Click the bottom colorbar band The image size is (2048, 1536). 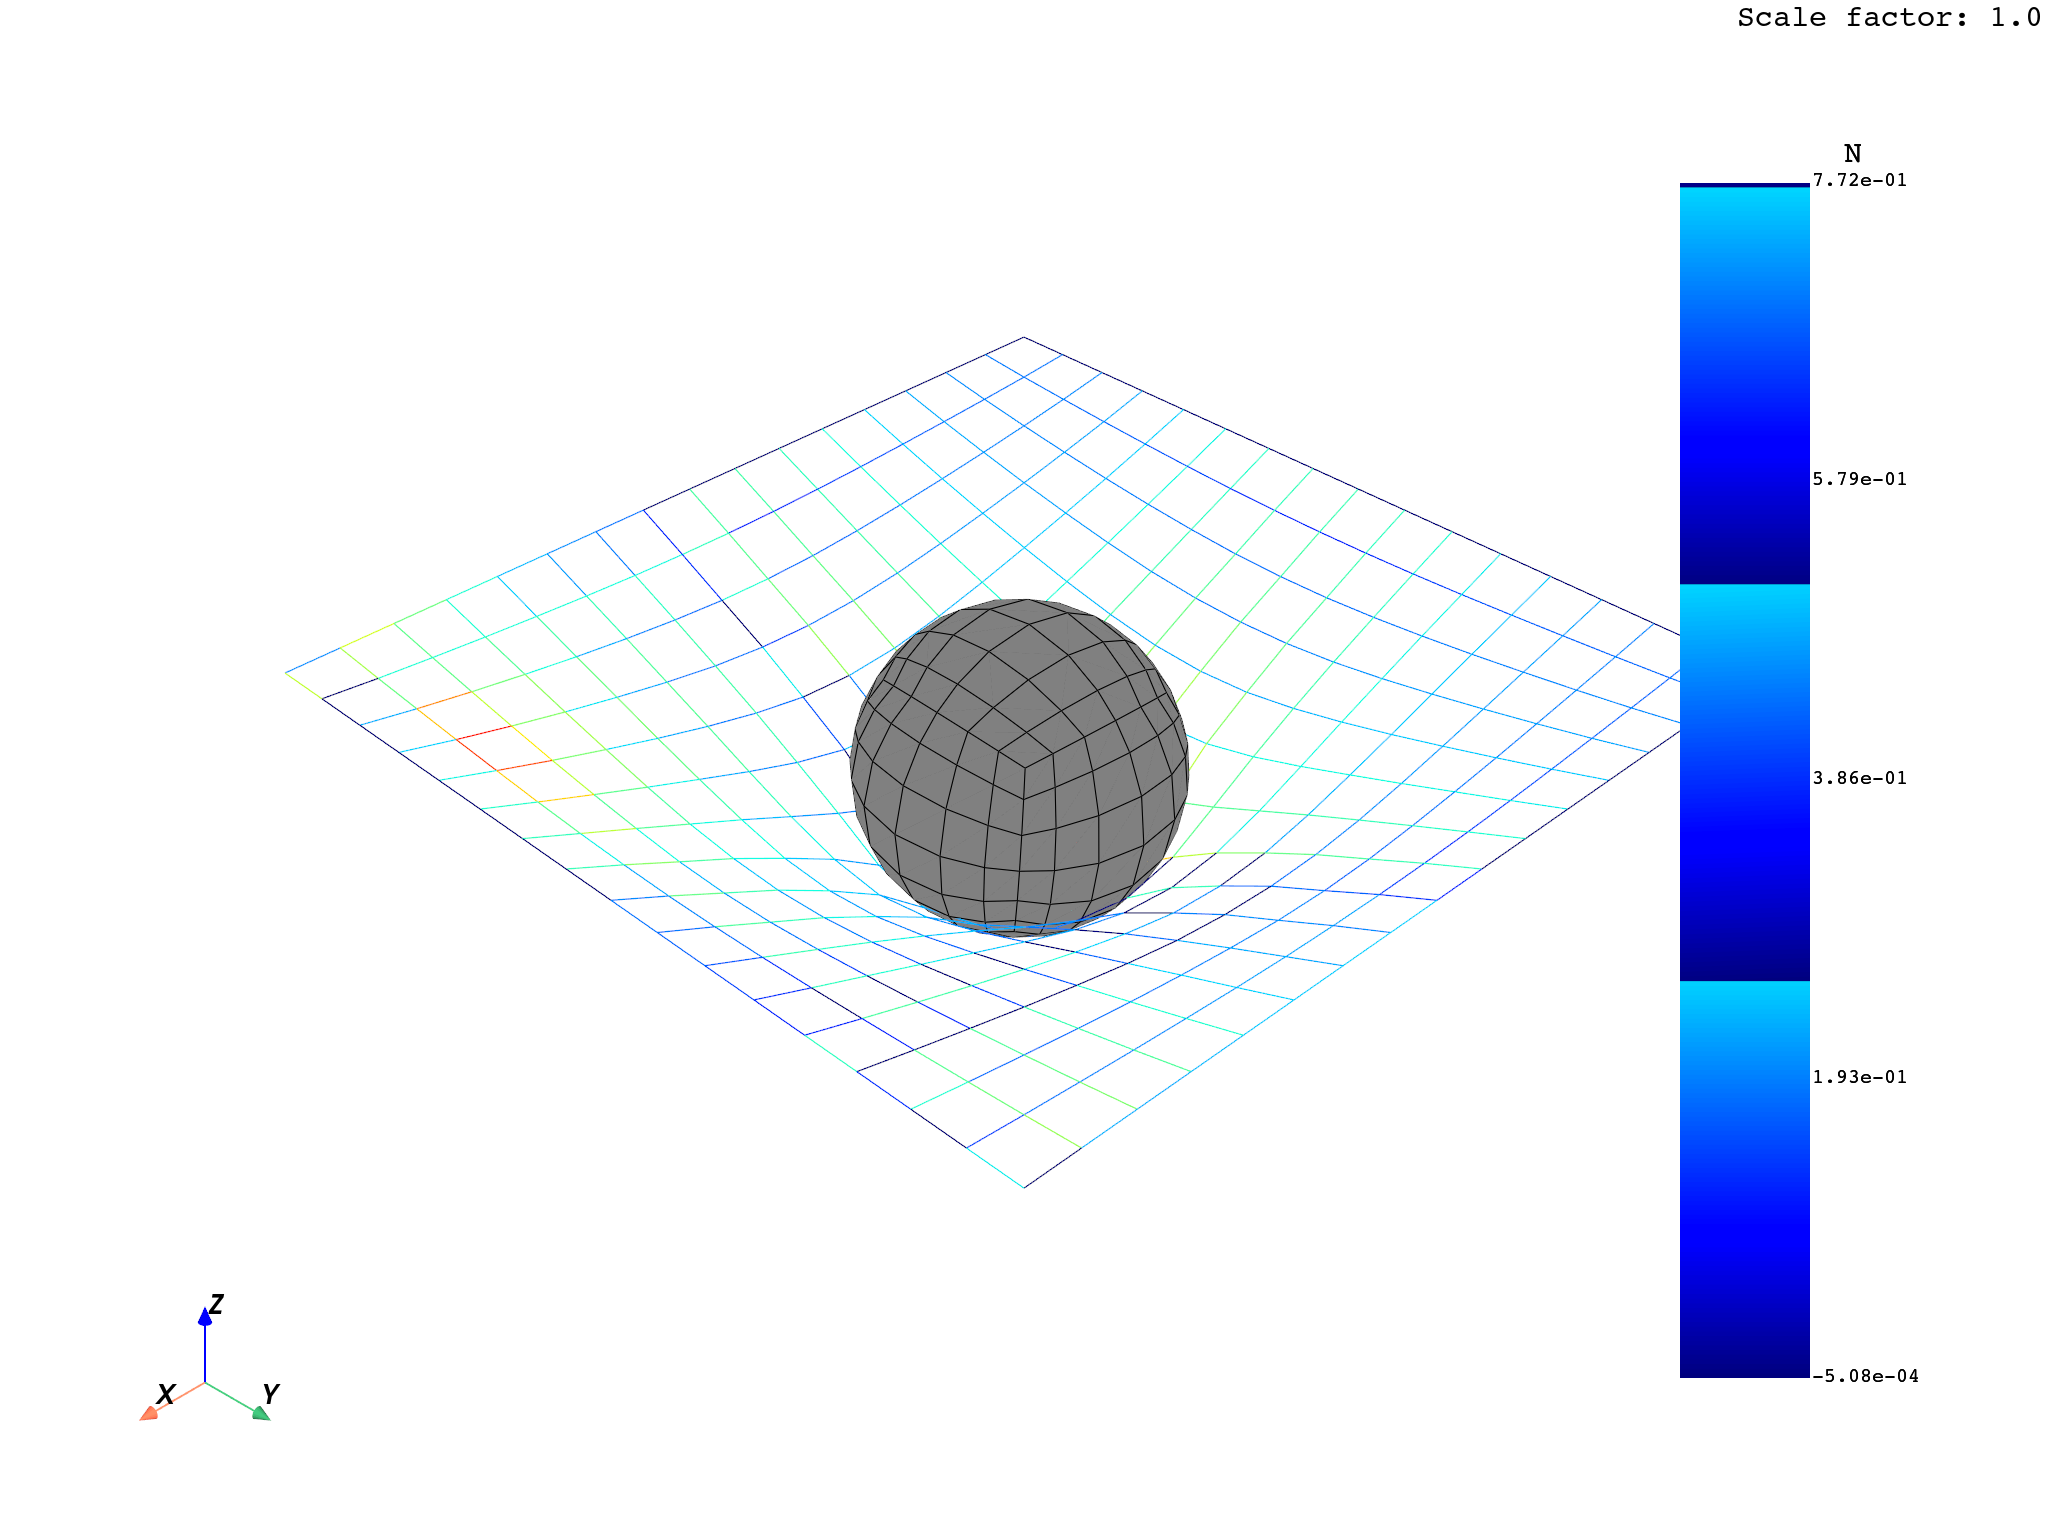(1744, 1179)
